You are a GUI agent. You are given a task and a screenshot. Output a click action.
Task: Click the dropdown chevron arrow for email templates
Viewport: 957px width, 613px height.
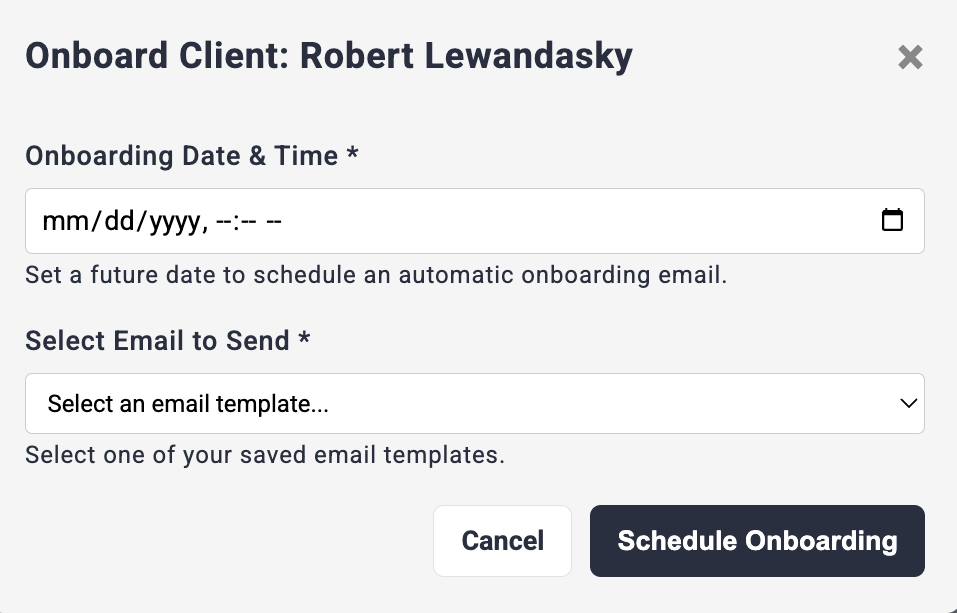pos(908,404)
